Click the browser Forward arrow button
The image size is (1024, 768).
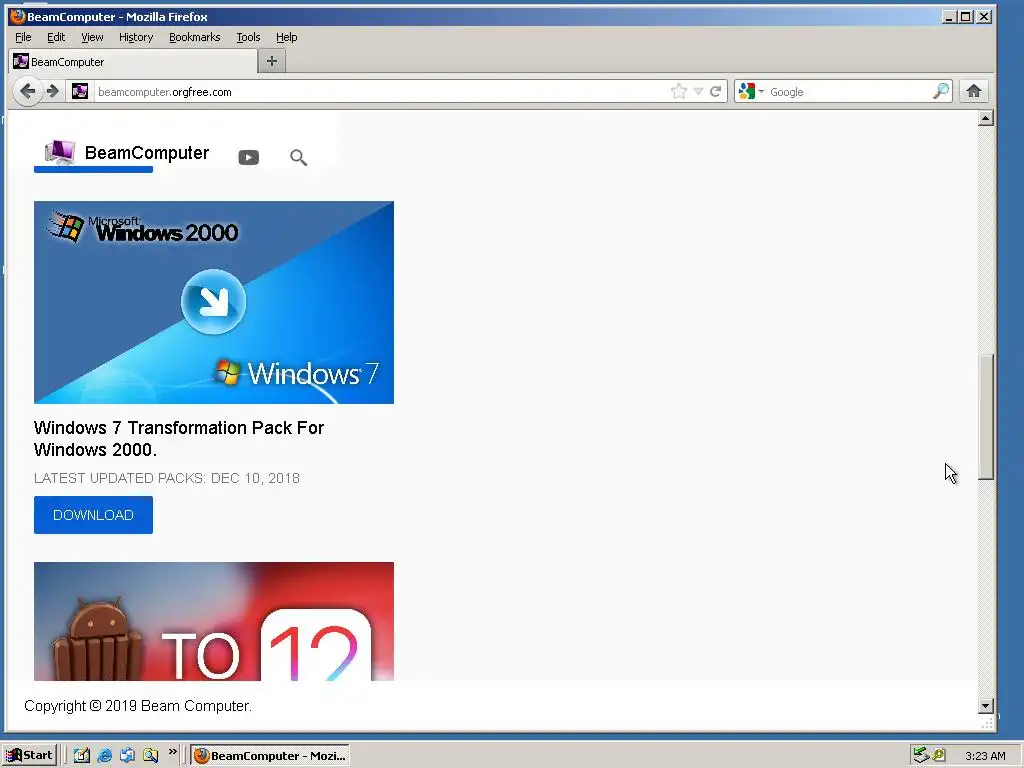(53, 91)
